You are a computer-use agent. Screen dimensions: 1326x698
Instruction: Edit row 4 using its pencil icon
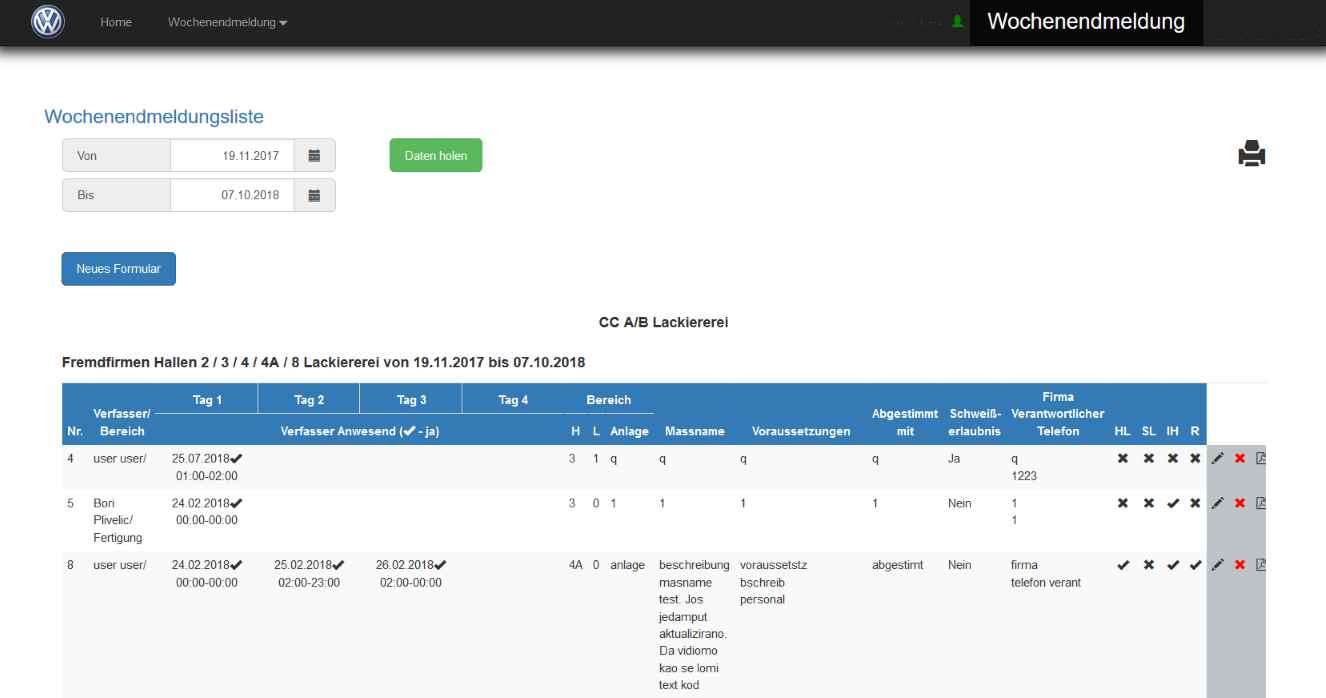(x=1217, y=459)
